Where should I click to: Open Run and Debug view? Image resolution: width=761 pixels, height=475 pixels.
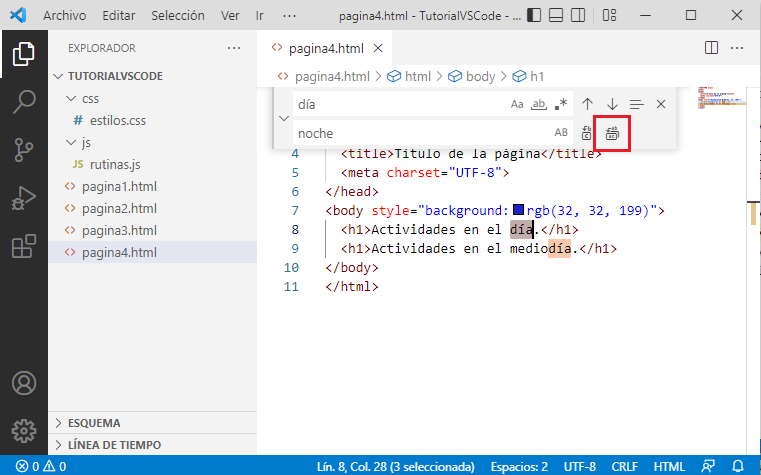24,198
